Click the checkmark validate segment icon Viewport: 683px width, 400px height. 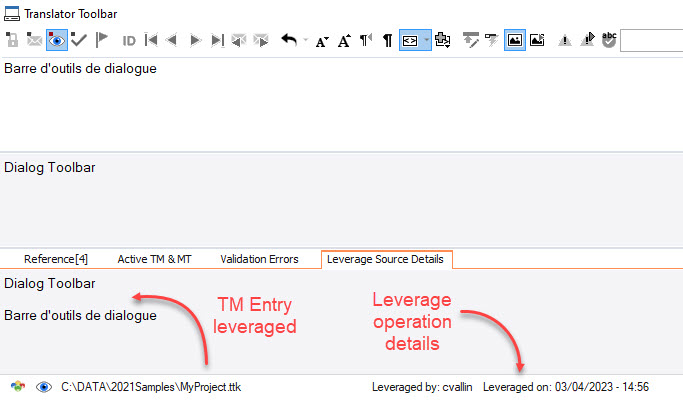pos(79,40)
